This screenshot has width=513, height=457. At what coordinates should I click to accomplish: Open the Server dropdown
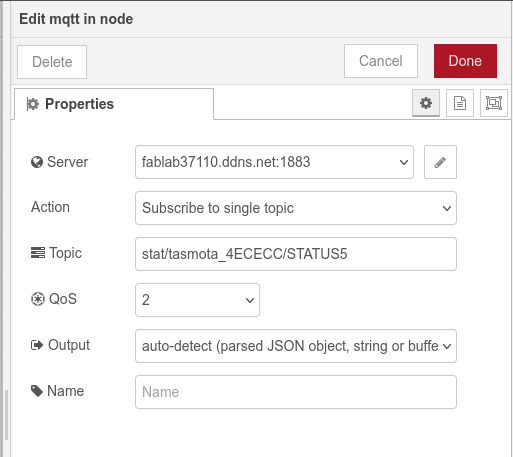[274, 162]
